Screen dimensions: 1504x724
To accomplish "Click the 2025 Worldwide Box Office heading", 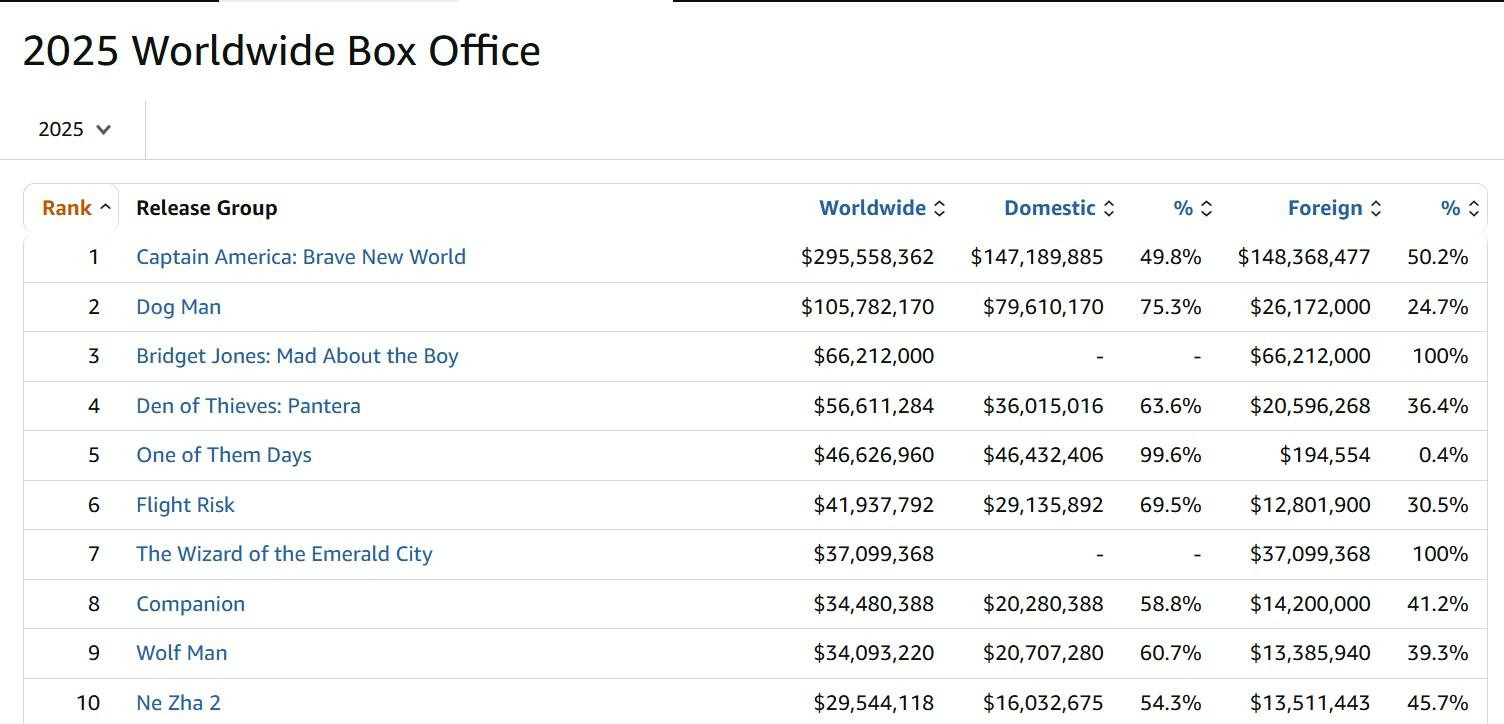I will click(x=282, y=50).
